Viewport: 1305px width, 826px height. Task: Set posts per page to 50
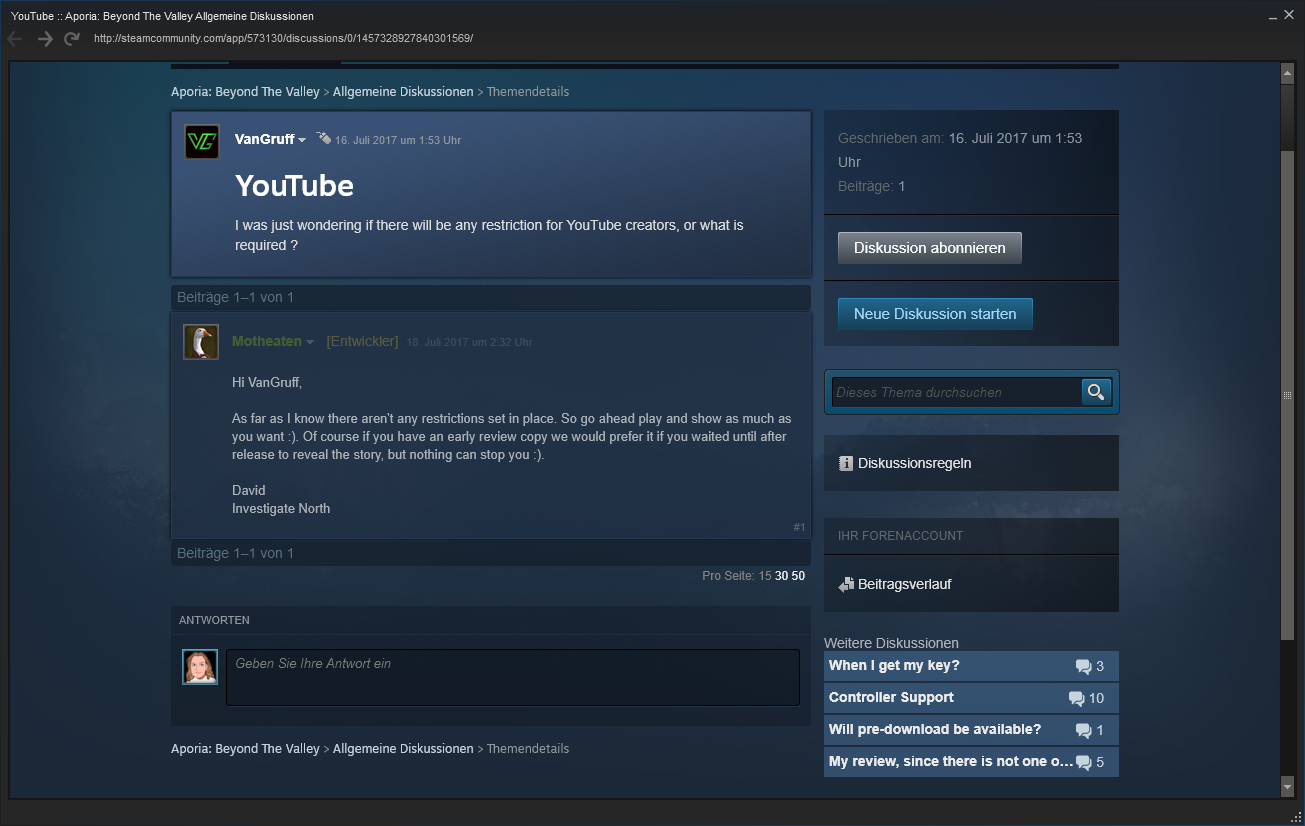[798, 576]
